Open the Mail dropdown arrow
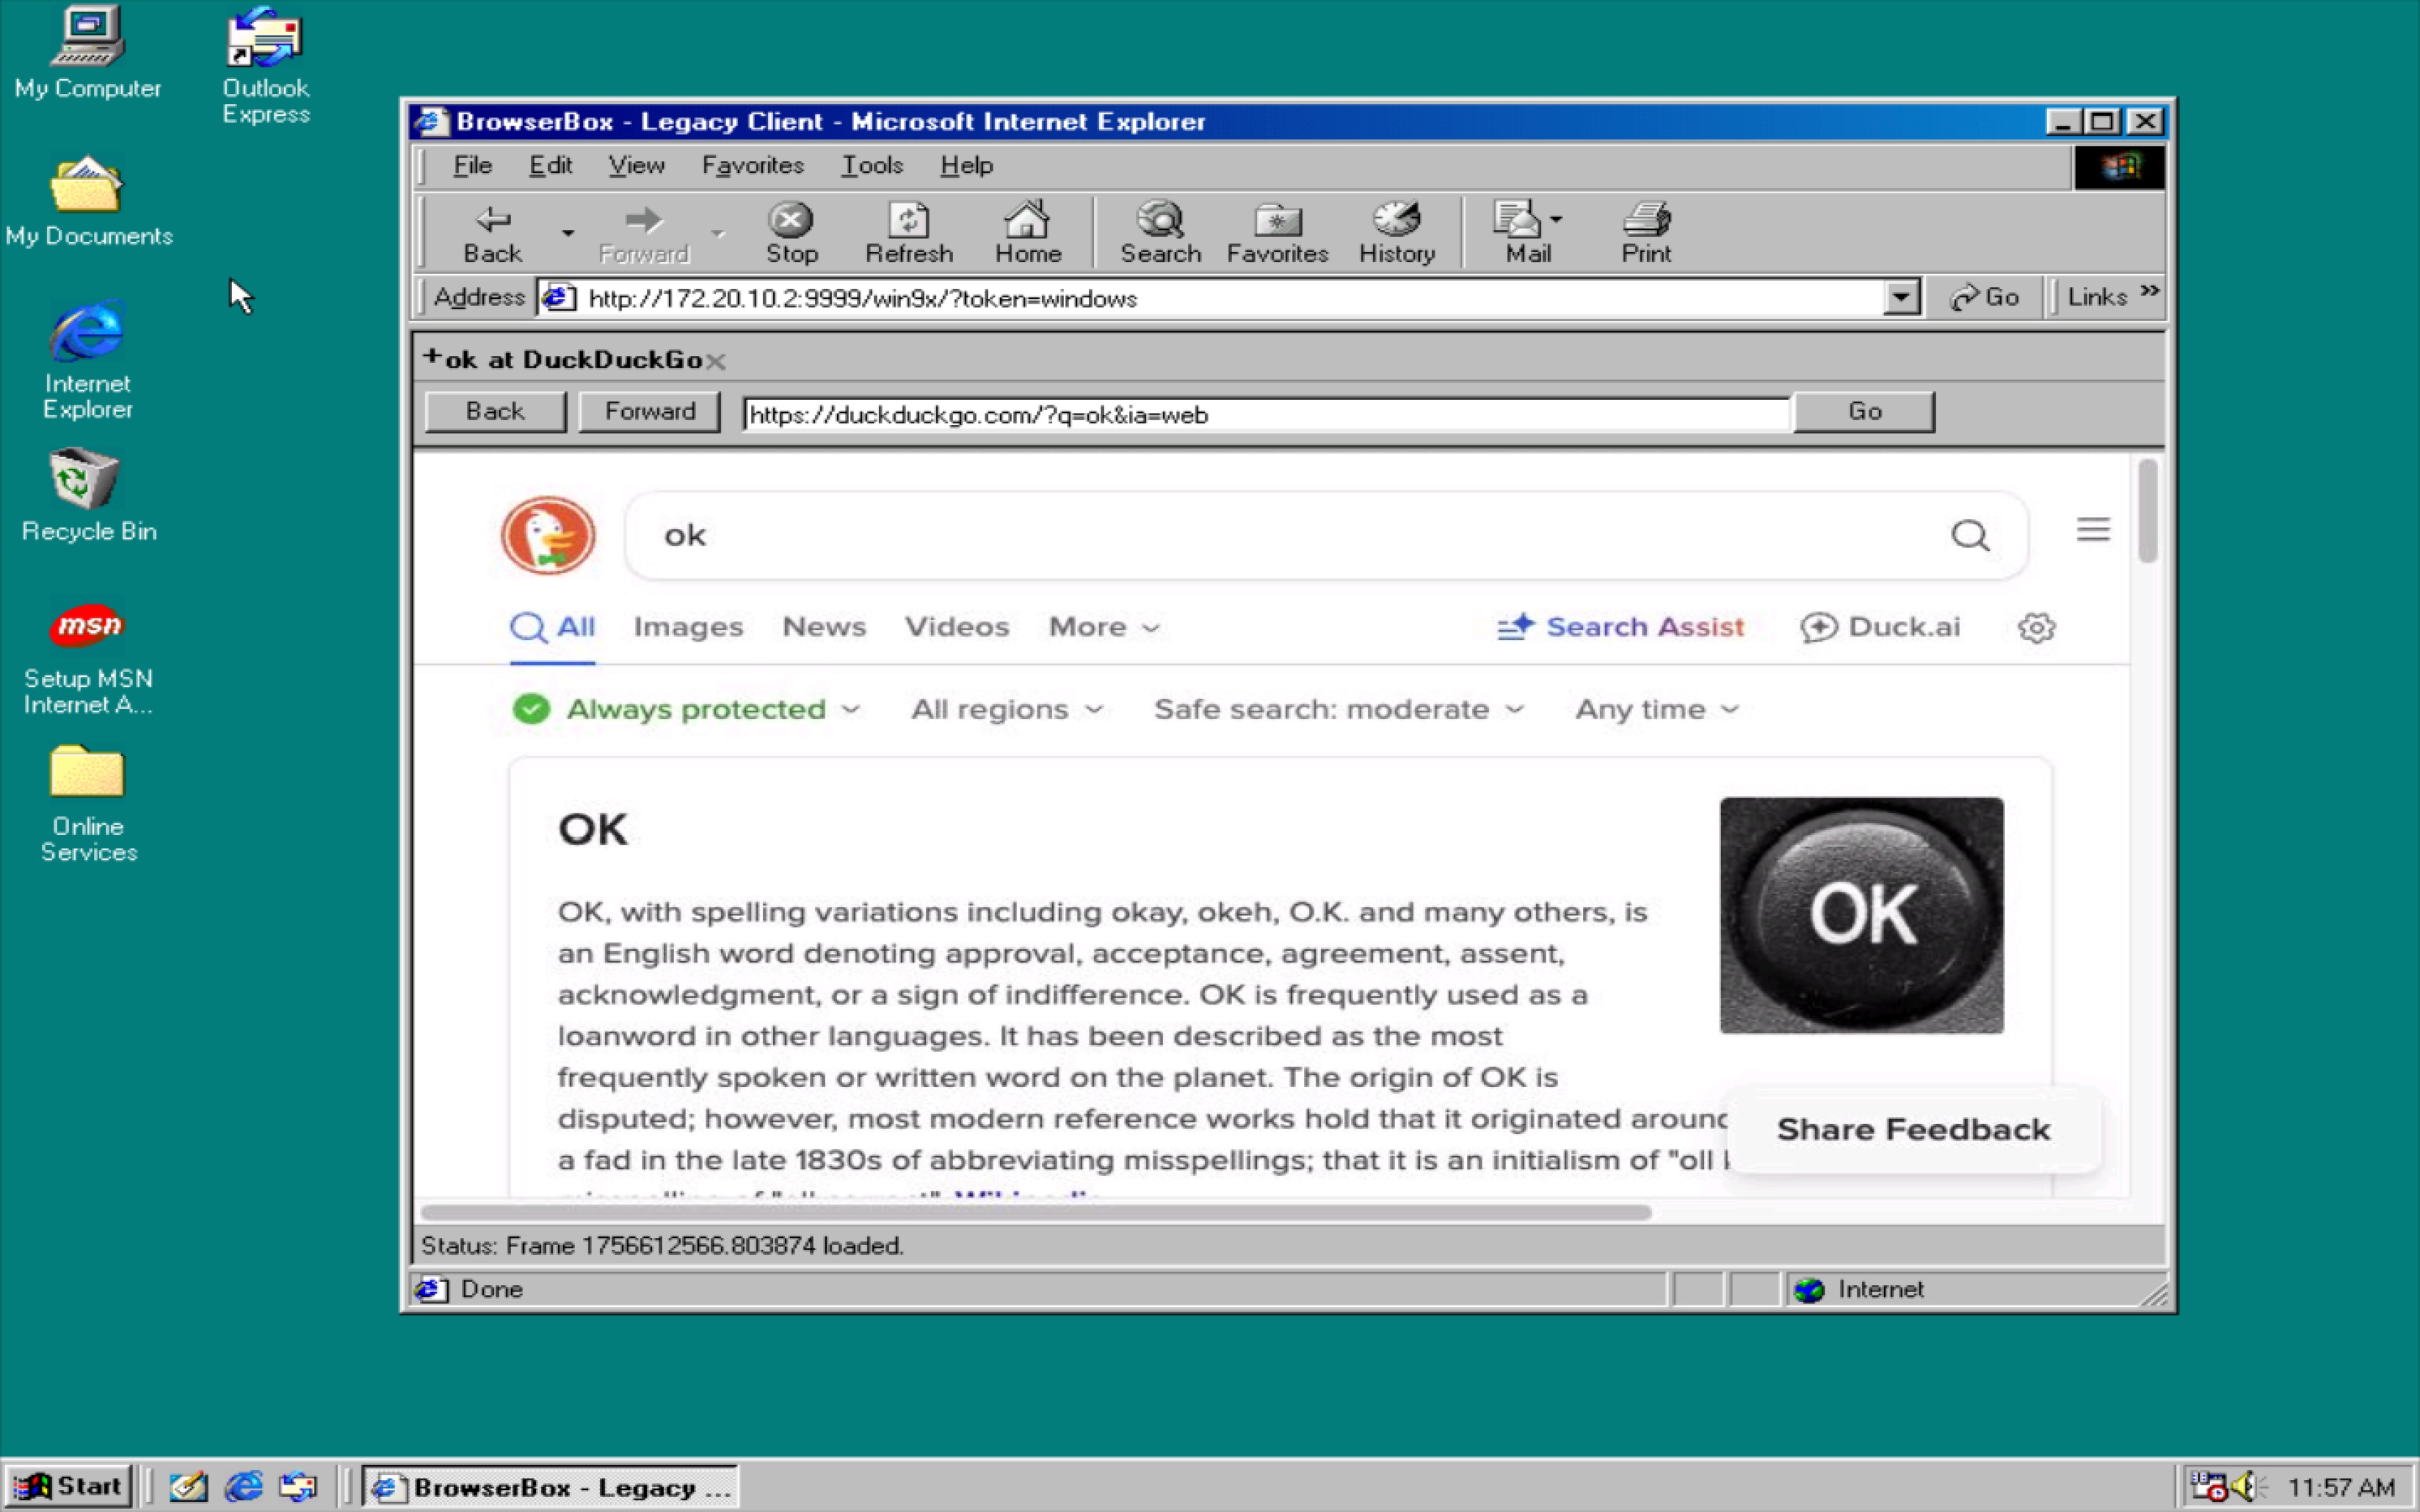Image resolution: width=2420 pixels, height=1512 pixels. tap(1556, 218)
